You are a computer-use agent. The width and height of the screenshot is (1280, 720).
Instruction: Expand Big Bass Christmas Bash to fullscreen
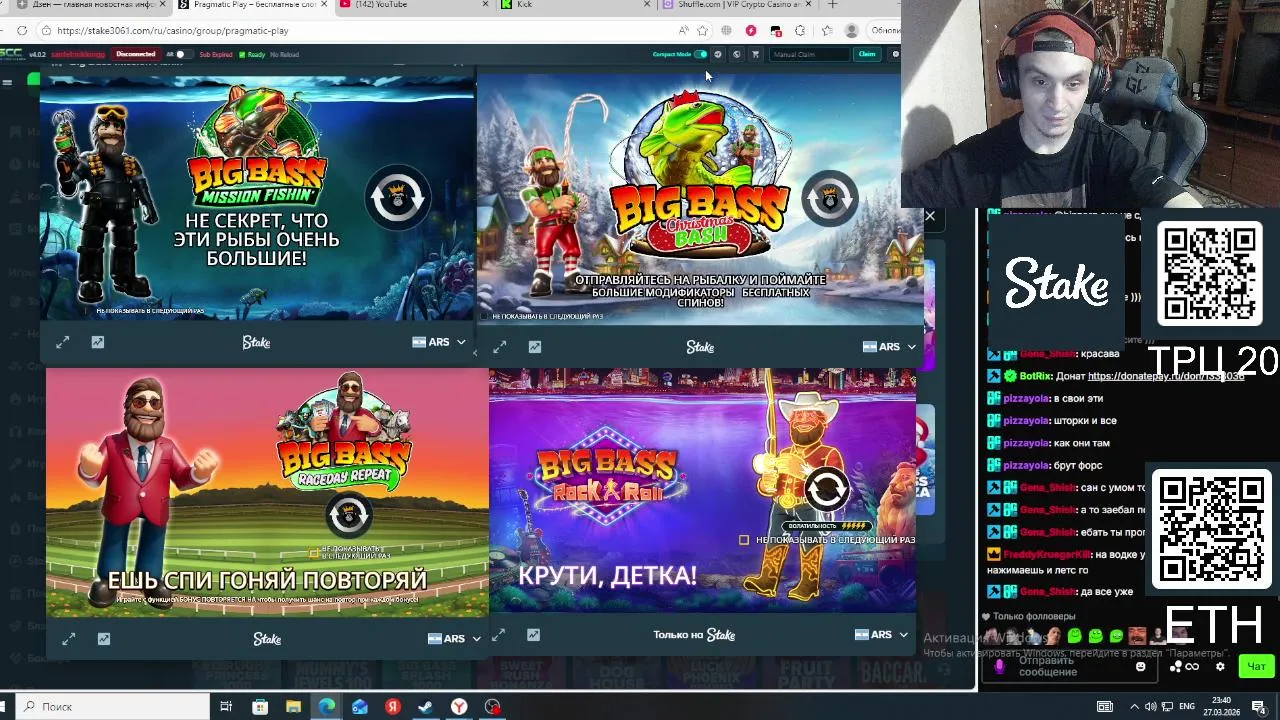499,347
